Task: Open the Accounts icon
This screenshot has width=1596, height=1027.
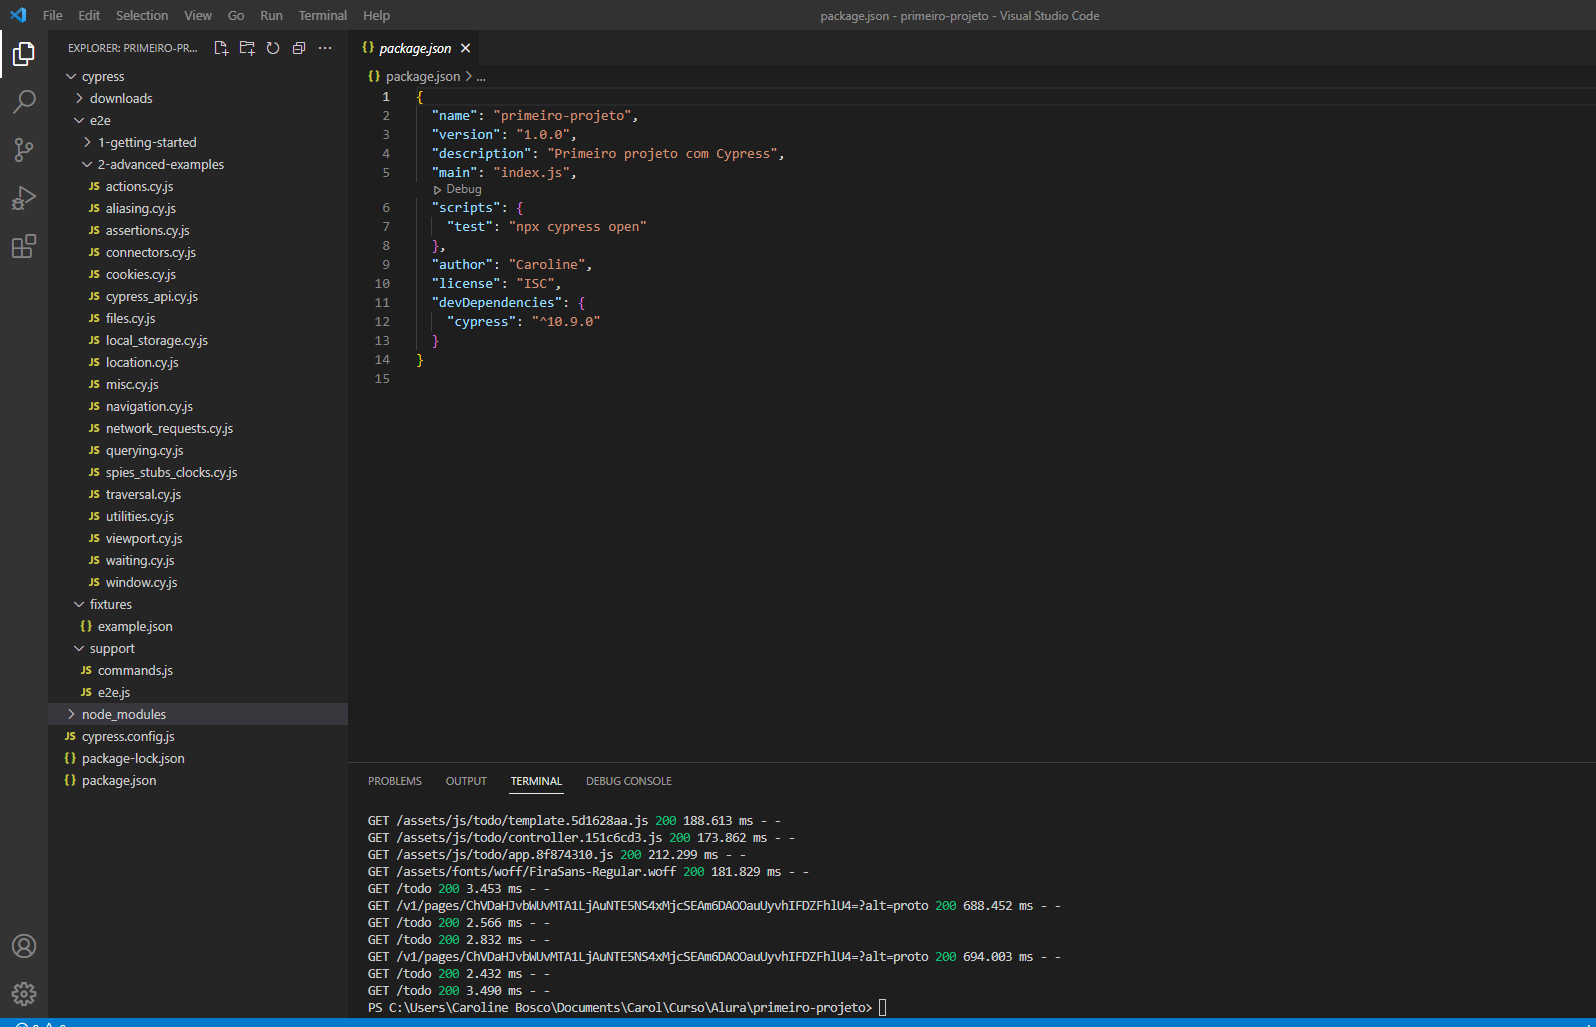Action: [x=24, y=946]
